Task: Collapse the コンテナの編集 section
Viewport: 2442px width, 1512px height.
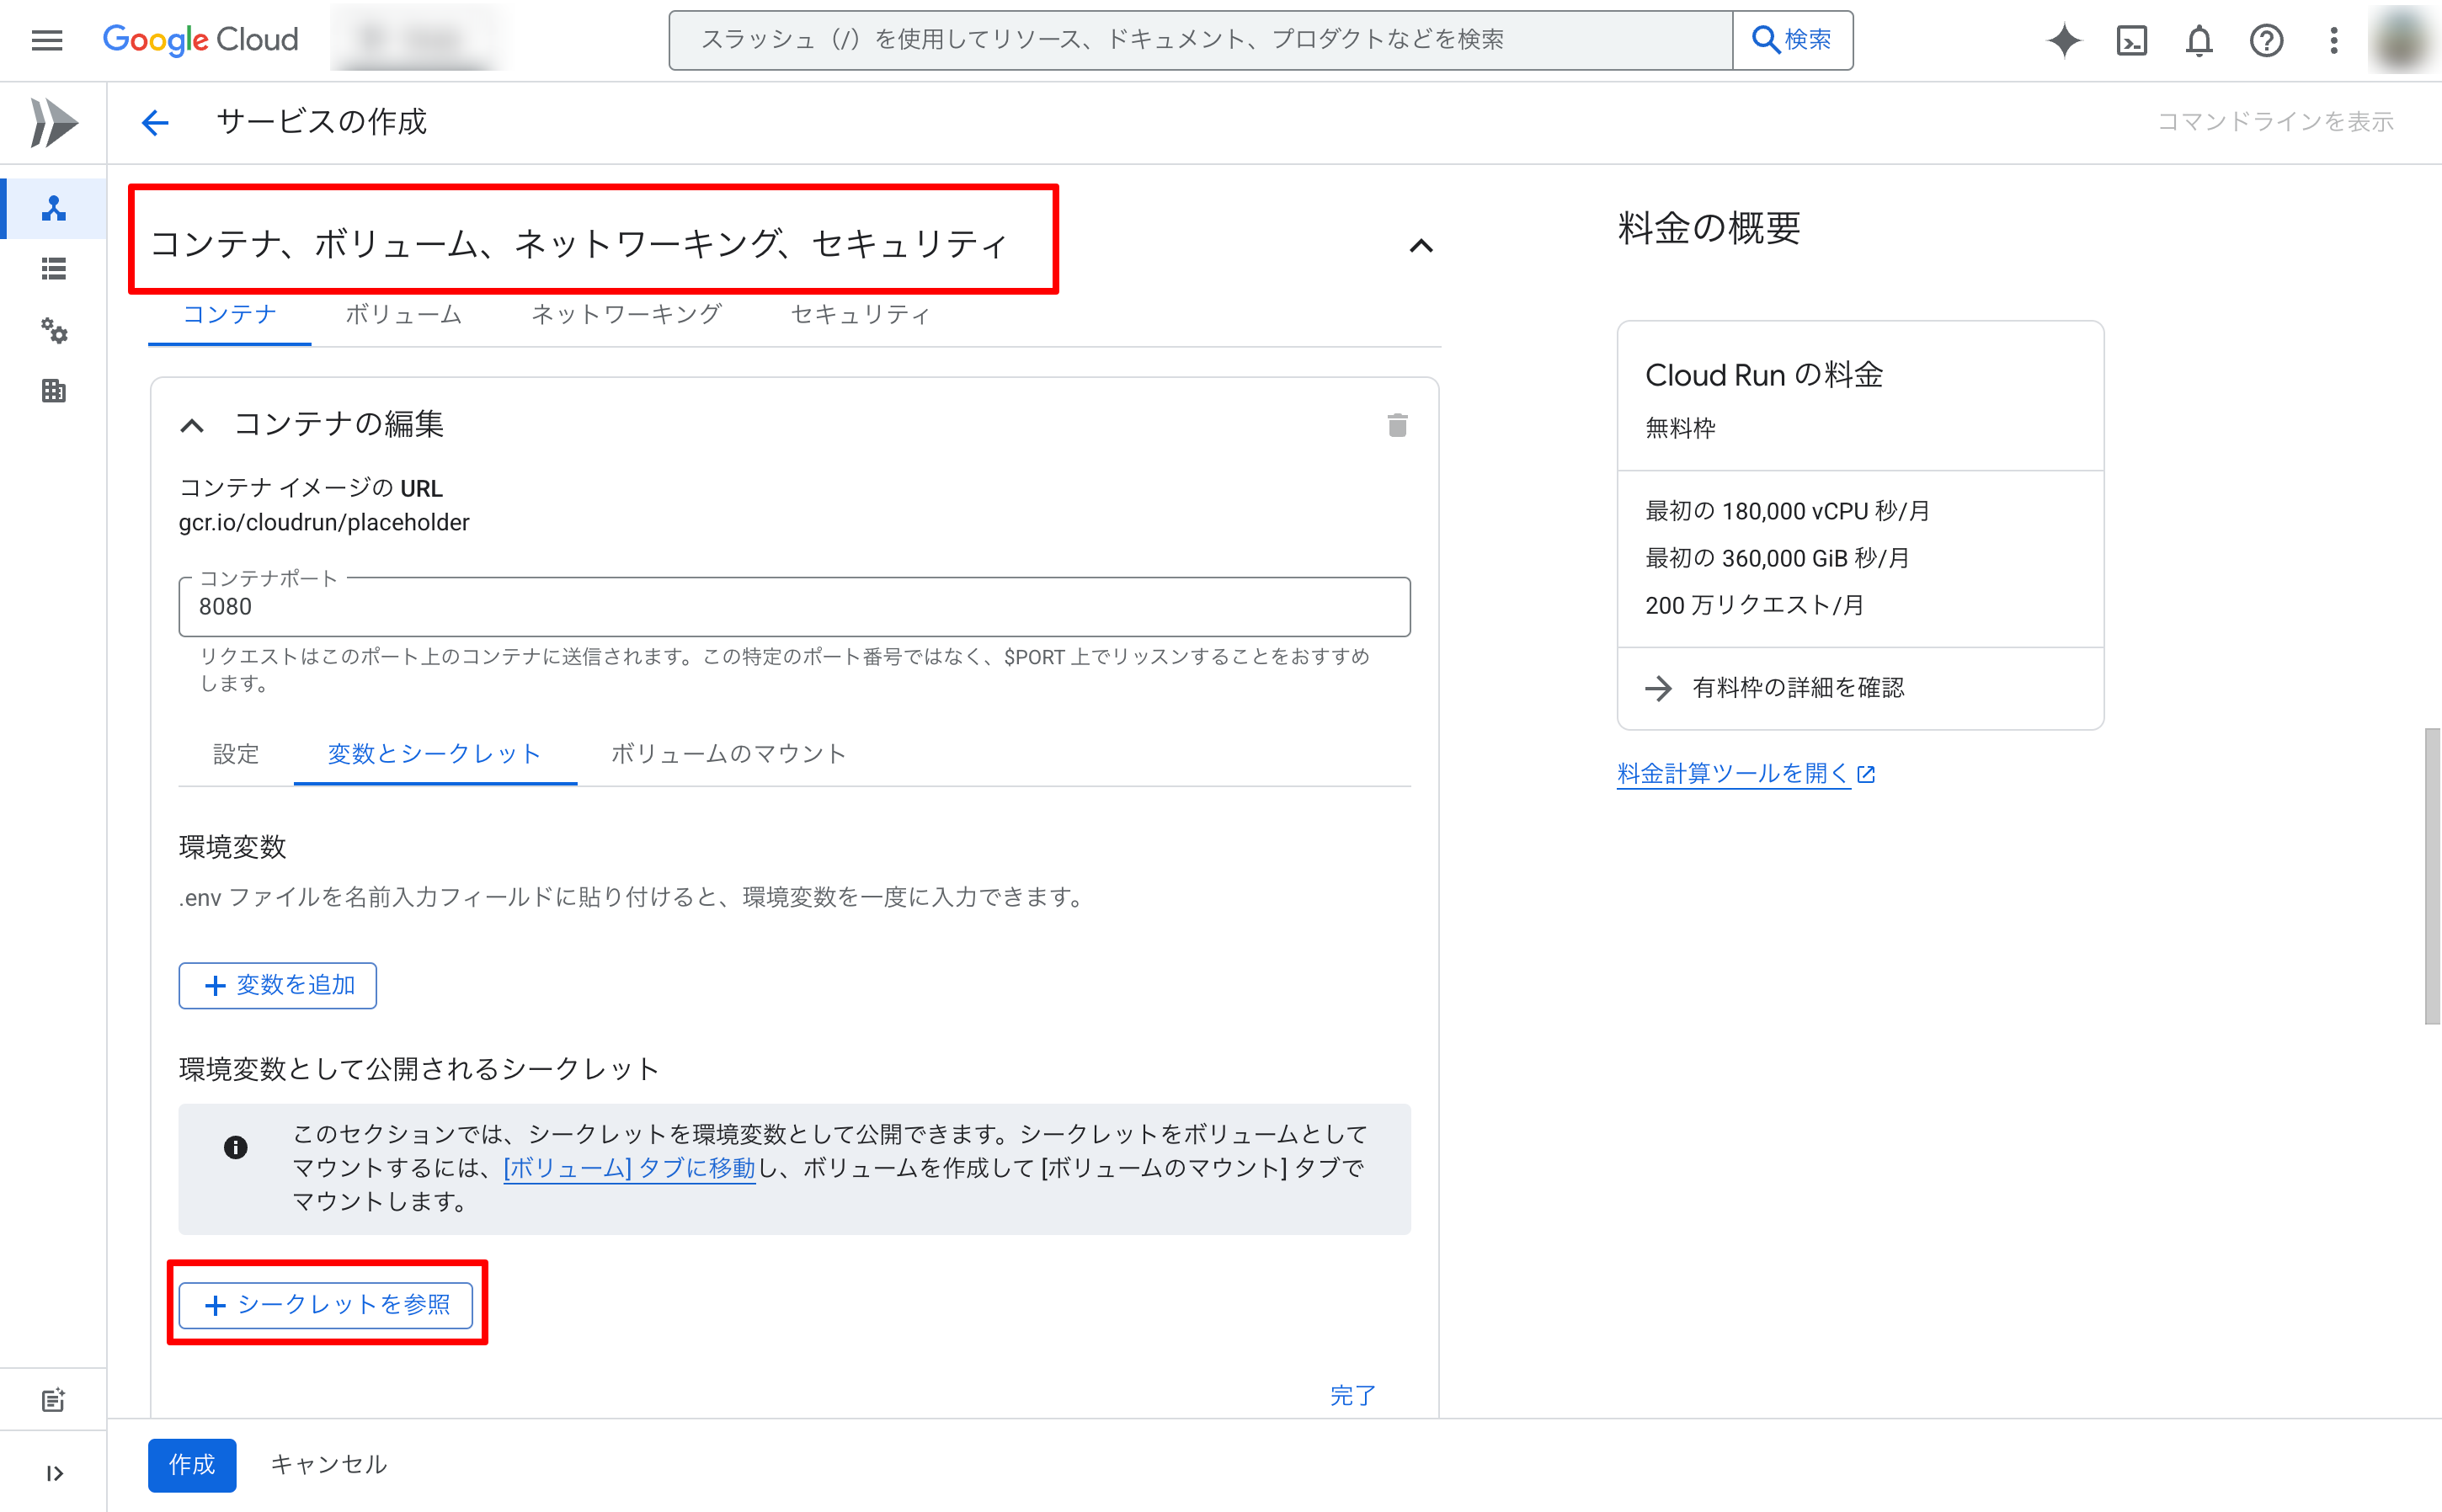Action: point(192,426)
